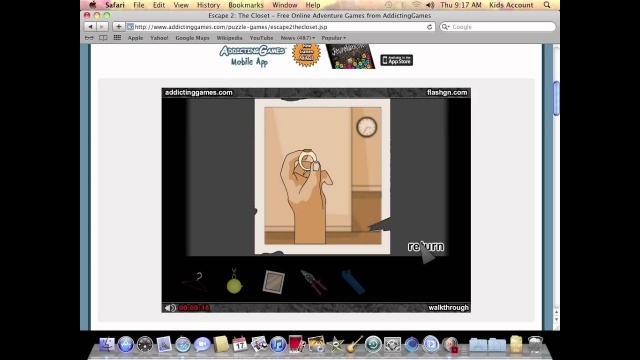
Task: Open the Yahoo! bookmark
Action: (x=159, y=38)
